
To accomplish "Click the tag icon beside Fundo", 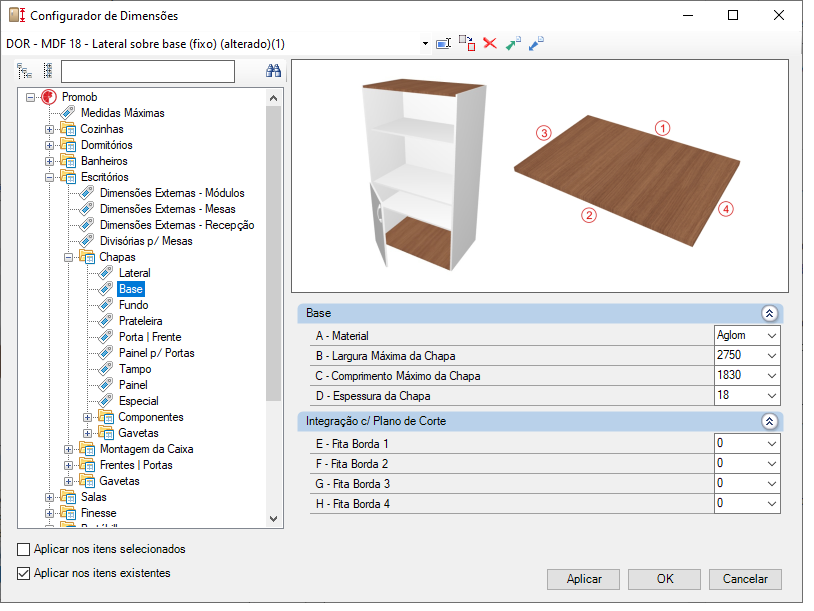I will tap(106, 305).
